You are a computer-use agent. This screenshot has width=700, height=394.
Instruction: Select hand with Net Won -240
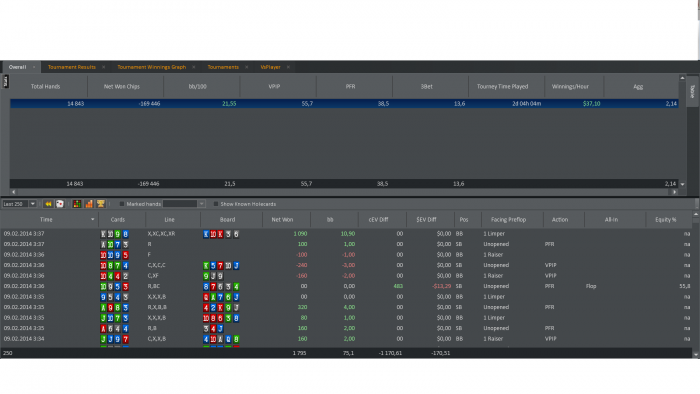[x=346, y=265]
